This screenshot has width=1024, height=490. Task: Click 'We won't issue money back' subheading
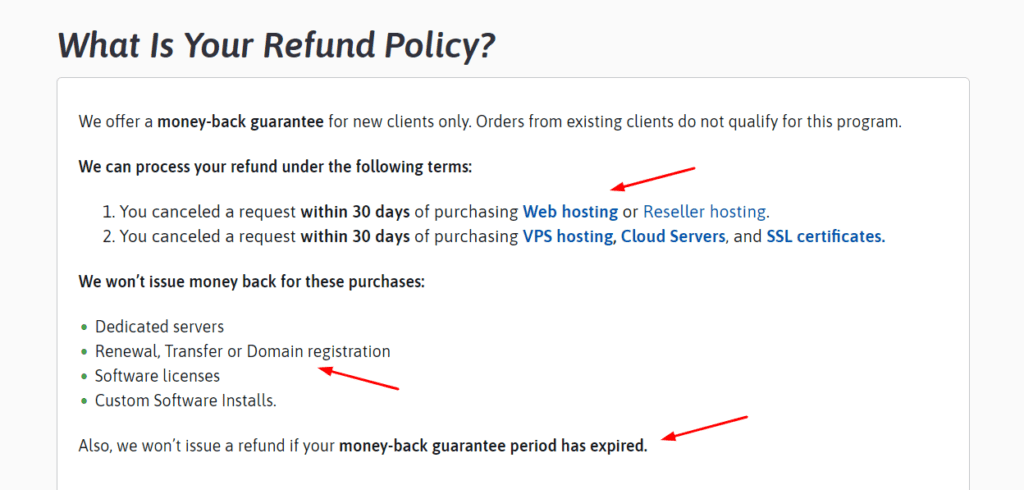click(x=251, y=282)
